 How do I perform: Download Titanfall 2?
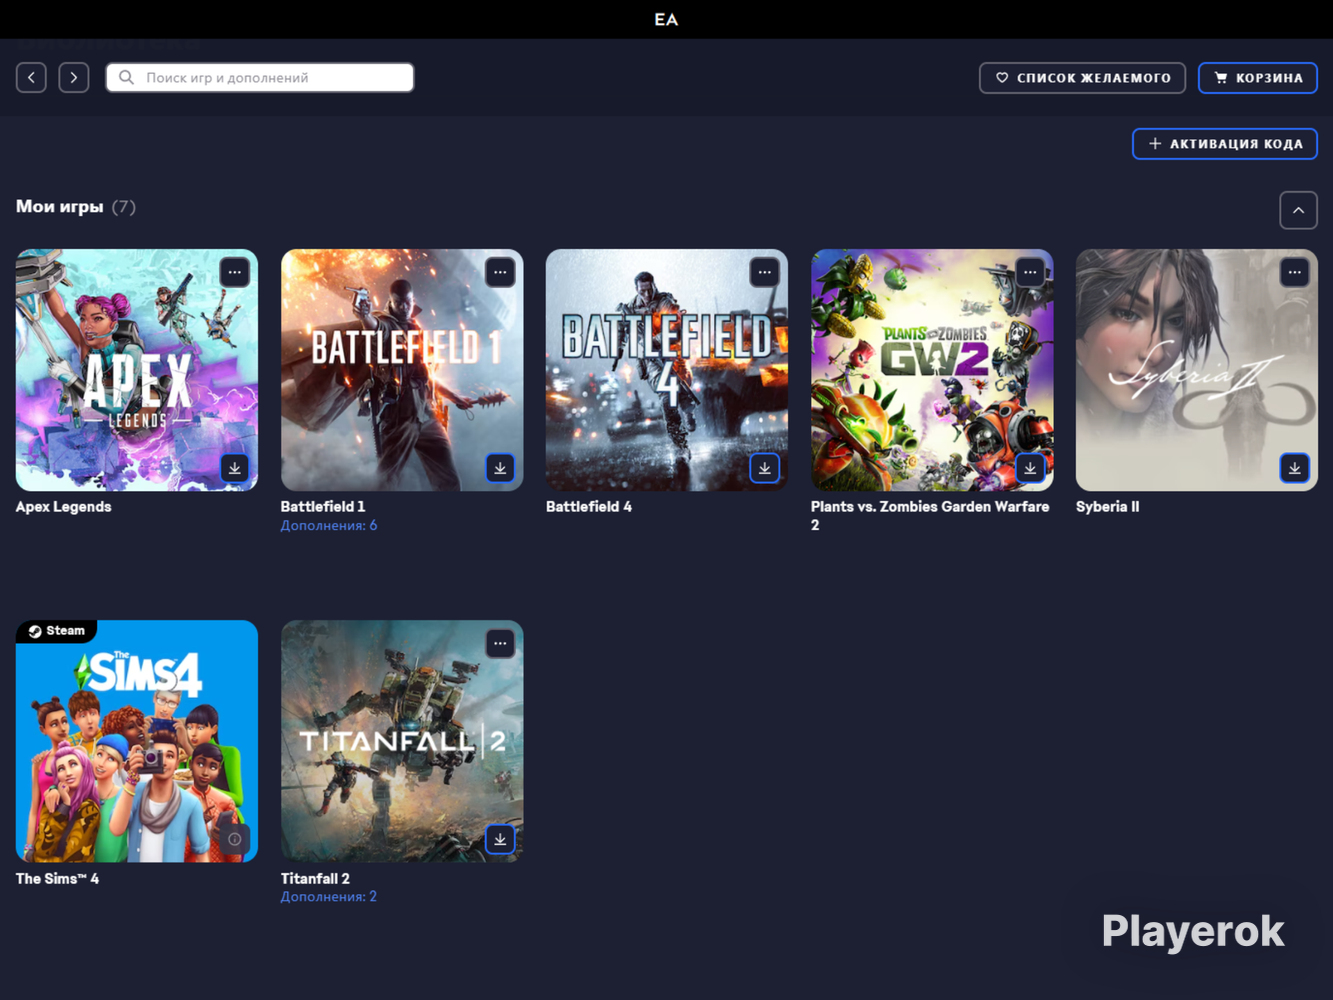coord(500,839)
